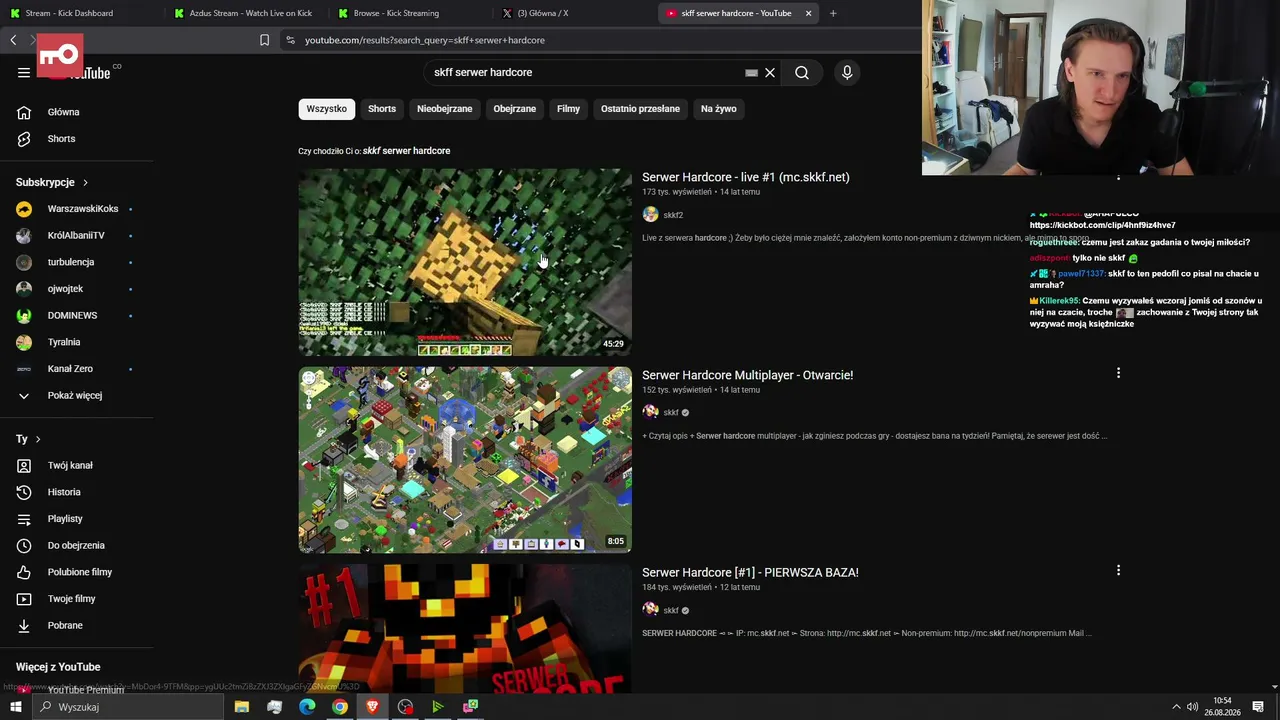Open a new browser tab

833,13
